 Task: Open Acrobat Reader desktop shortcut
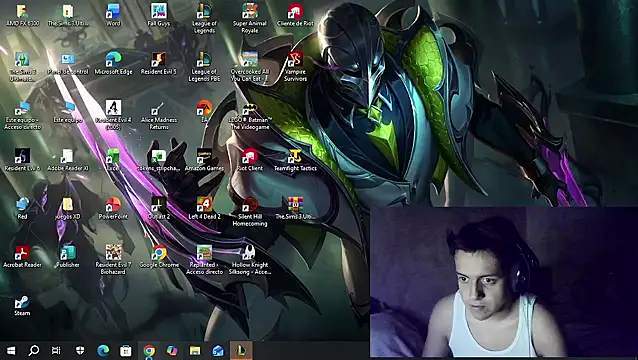tap(22, 256)
